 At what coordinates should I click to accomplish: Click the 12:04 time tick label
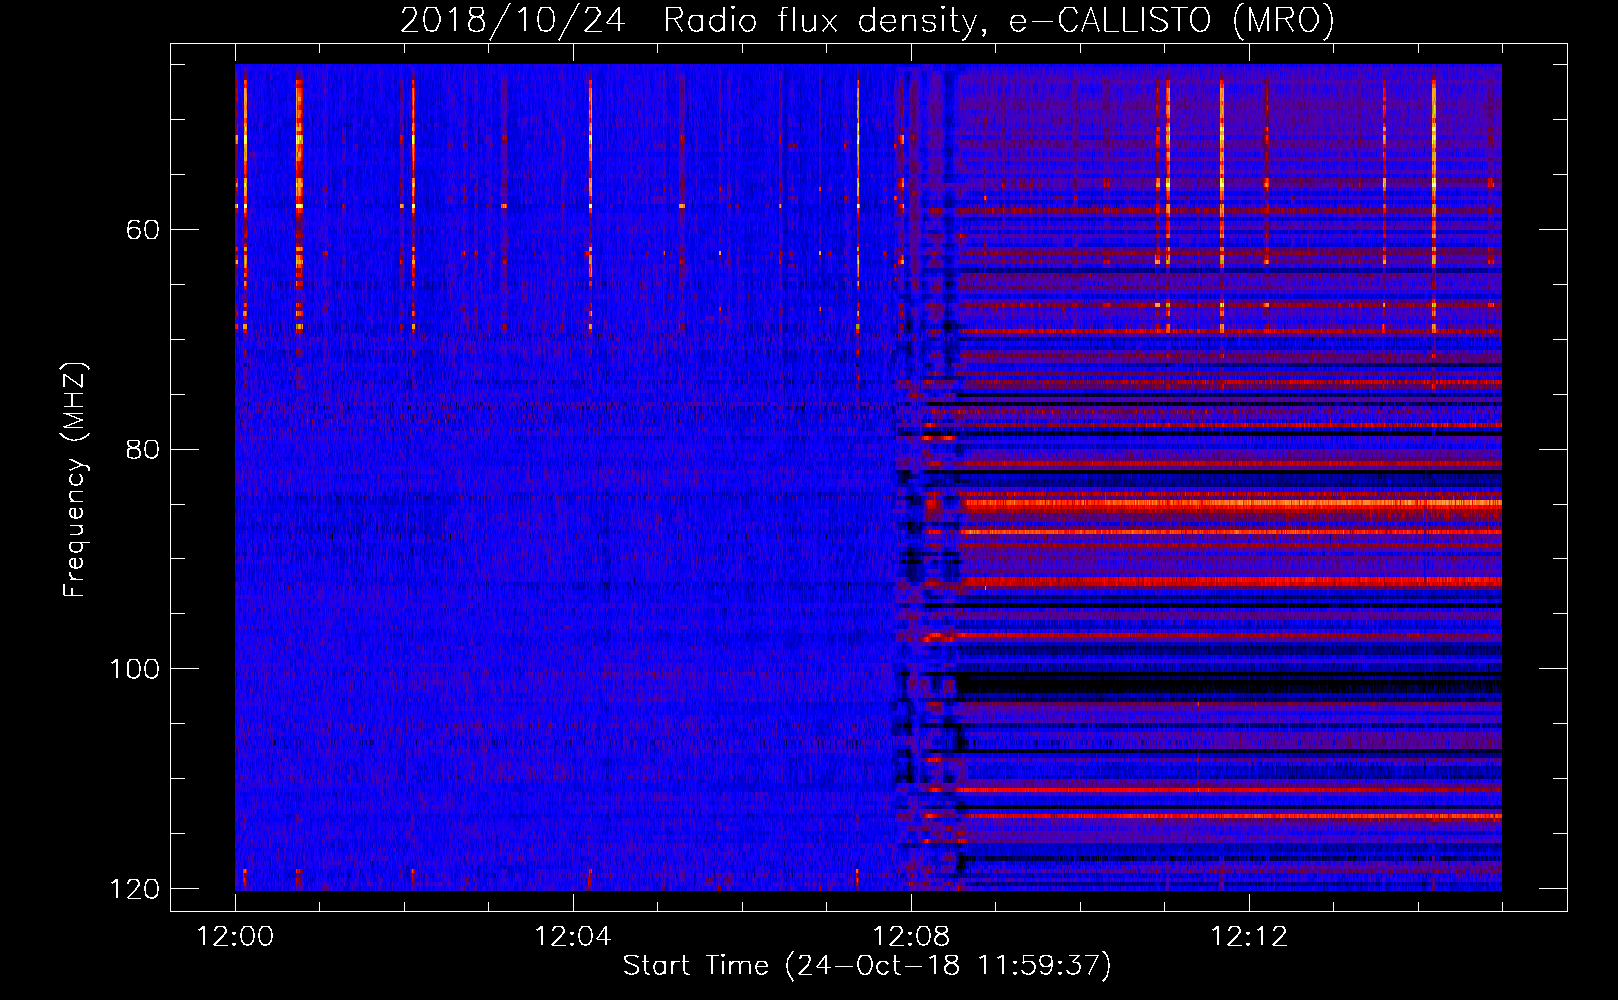click(x=572, y=936)
